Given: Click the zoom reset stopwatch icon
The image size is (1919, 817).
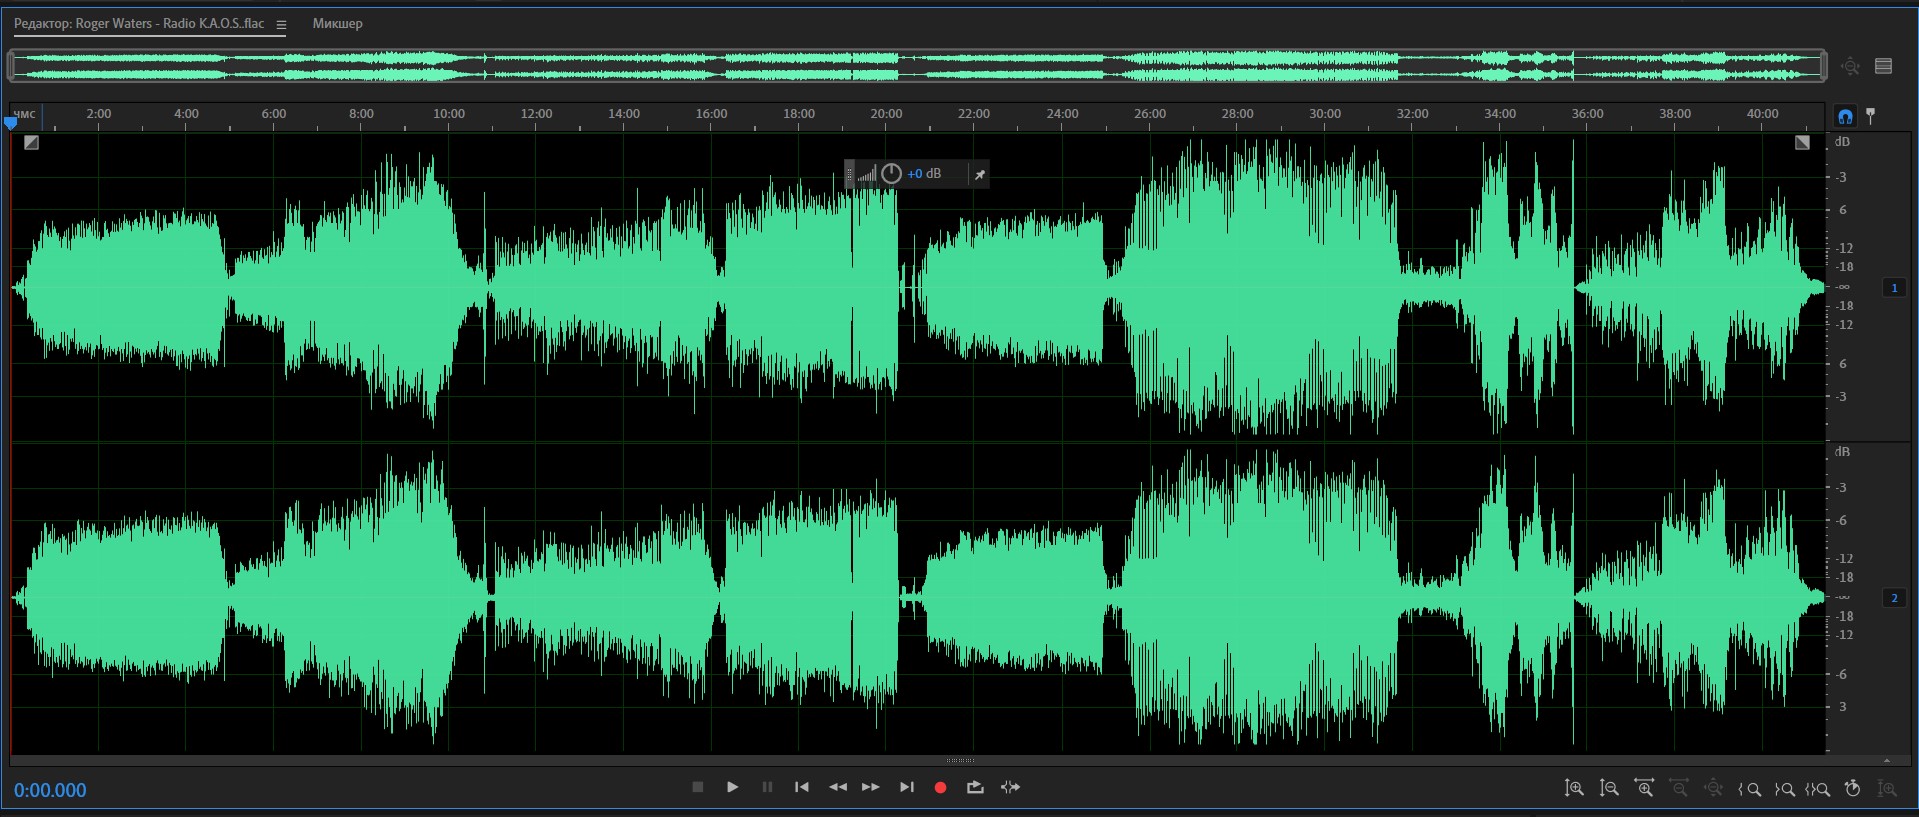Looking at the screenshot, I should coord(1852,788).
